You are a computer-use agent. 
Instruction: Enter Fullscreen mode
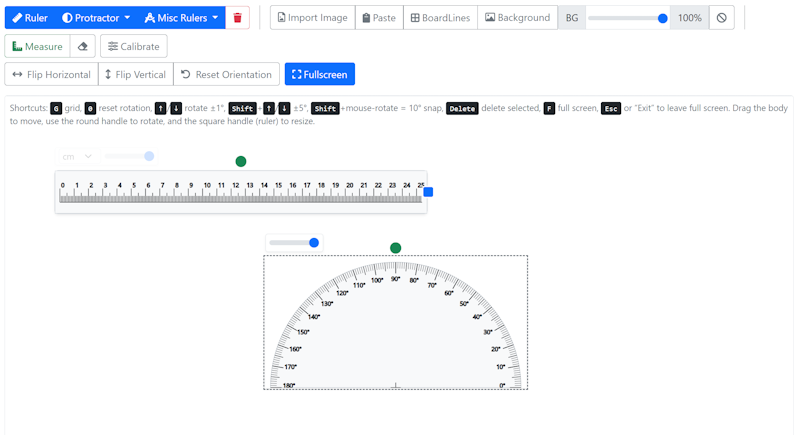(x=319, y=75)
